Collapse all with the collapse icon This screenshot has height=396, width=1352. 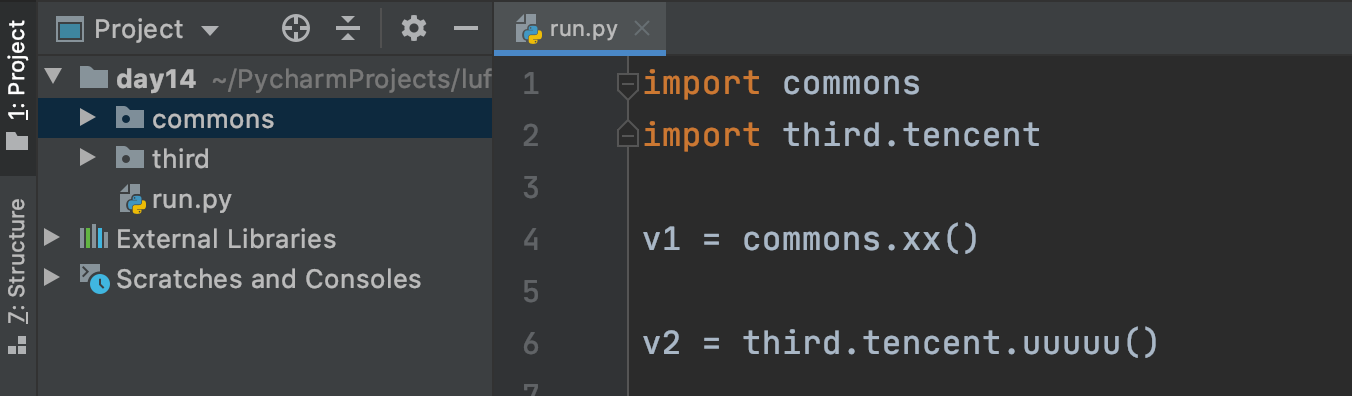pos(347,29)
